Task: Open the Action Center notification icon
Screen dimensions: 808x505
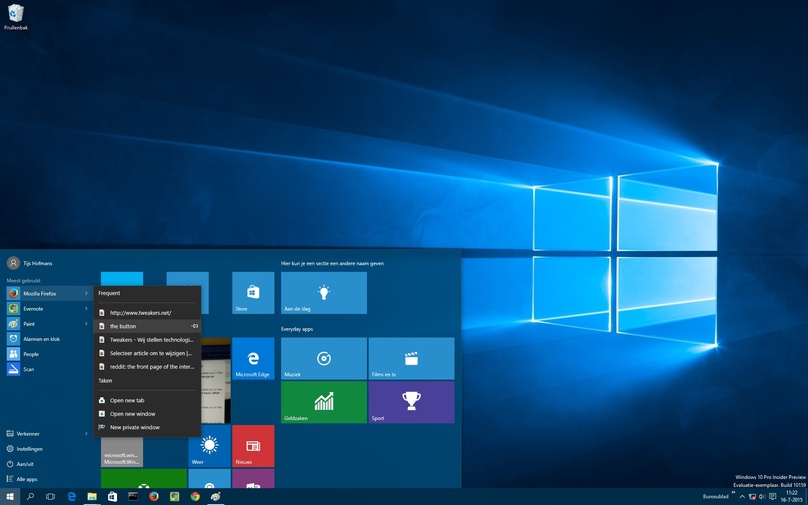Action: coord(772,497)
